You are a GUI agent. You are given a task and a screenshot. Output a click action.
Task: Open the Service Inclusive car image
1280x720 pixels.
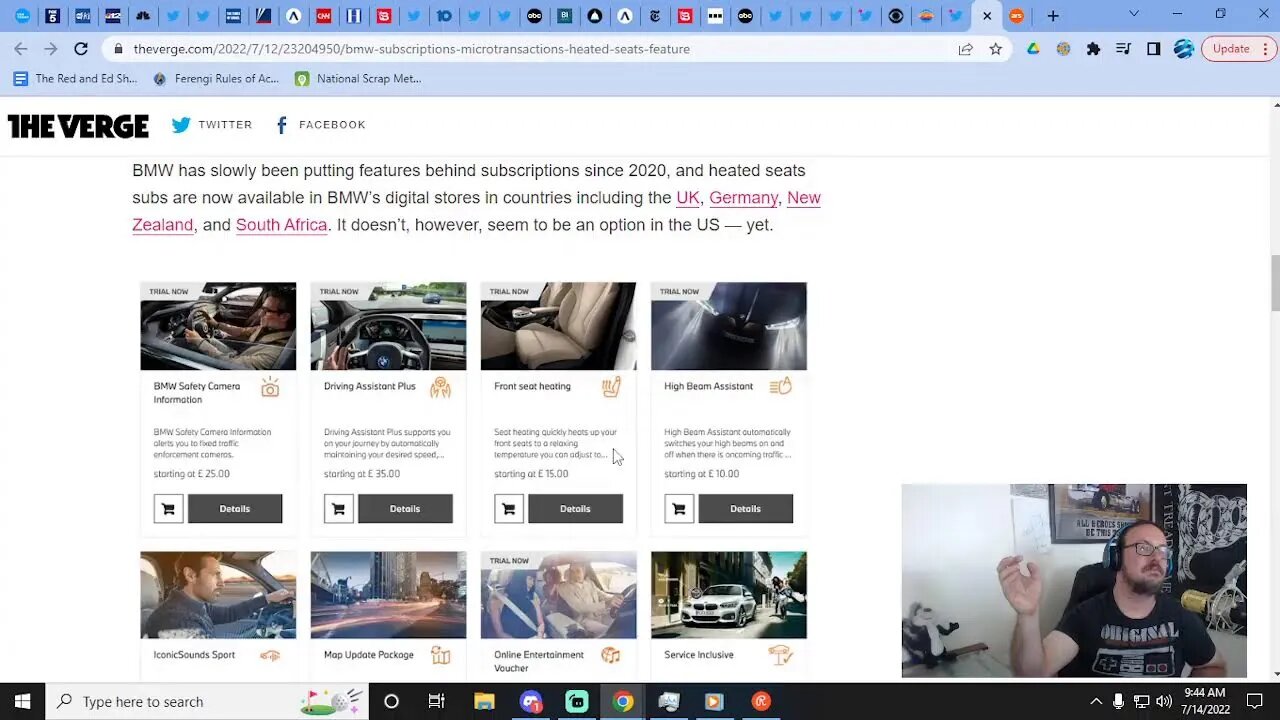pyautogui.click(x=728, y=595)
